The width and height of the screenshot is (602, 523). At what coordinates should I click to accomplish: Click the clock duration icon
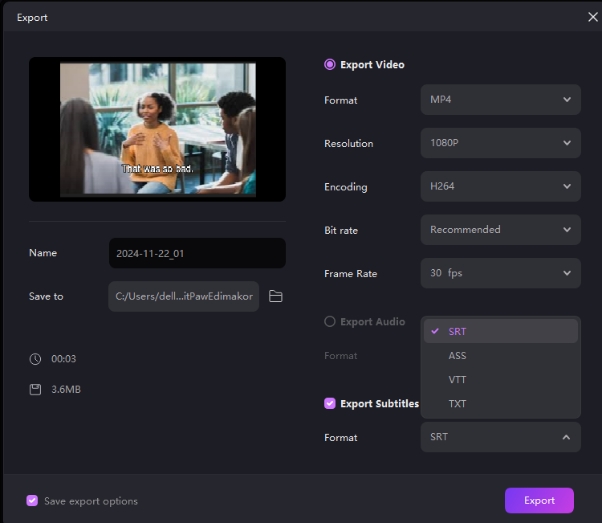(36, 358)
